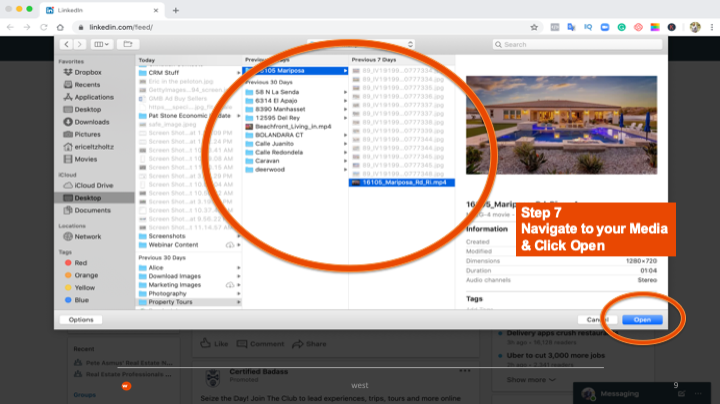Select Recents in the Finder sidebar

pyautogui.click(x=87, y=85)
